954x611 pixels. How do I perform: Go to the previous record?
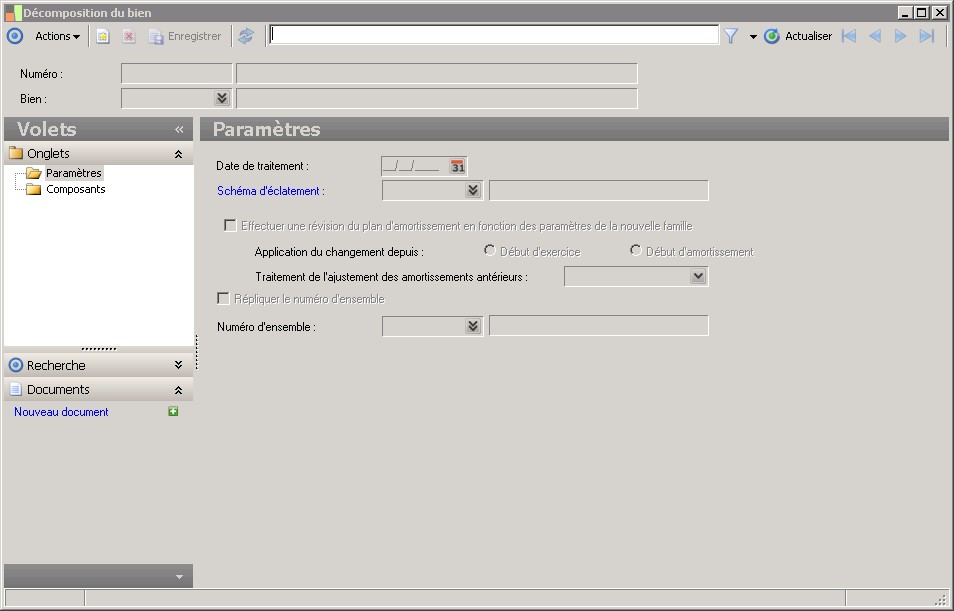pyautogui.click(x=875, y=37)
